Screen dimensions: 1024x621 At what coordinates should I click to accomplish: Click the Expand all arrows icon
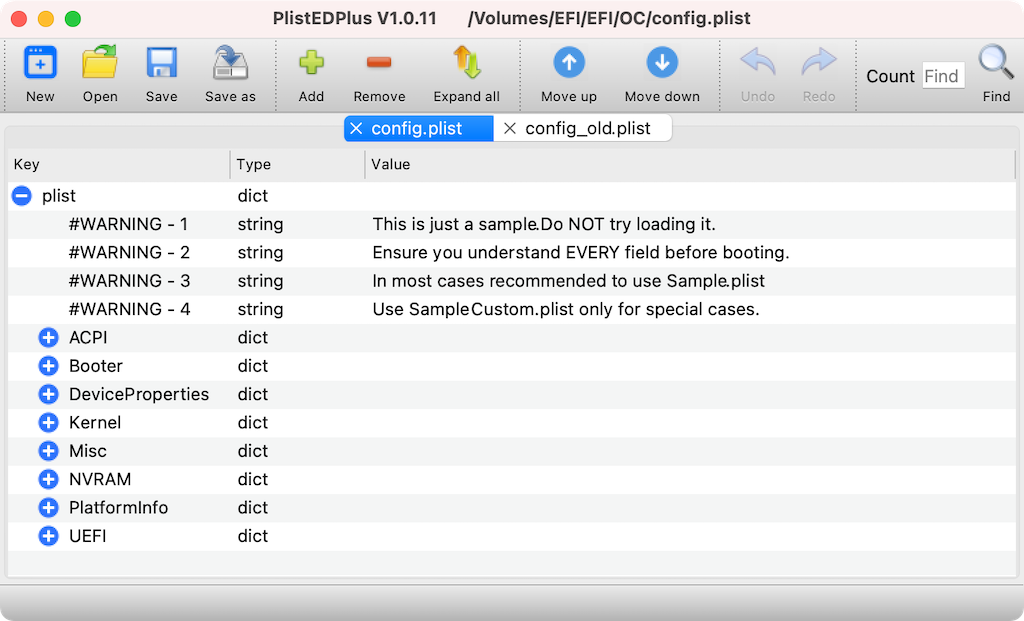click(467, 63)
